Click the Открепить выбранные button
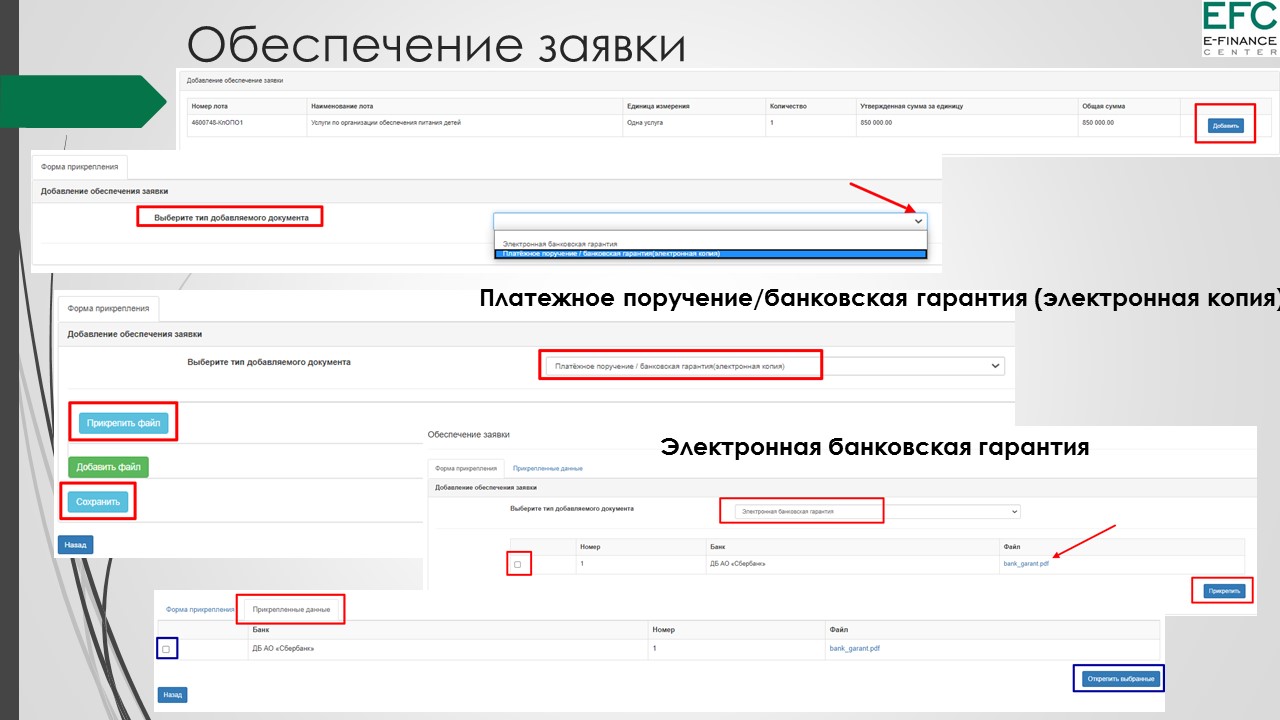Viewport: 1280px width, 720px height. [x=1122, y=679]
